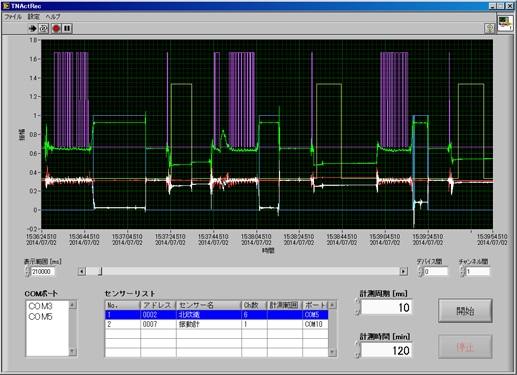Click the VI icon in top-right corner
The image size is (517, 375).
click(505, 23)
